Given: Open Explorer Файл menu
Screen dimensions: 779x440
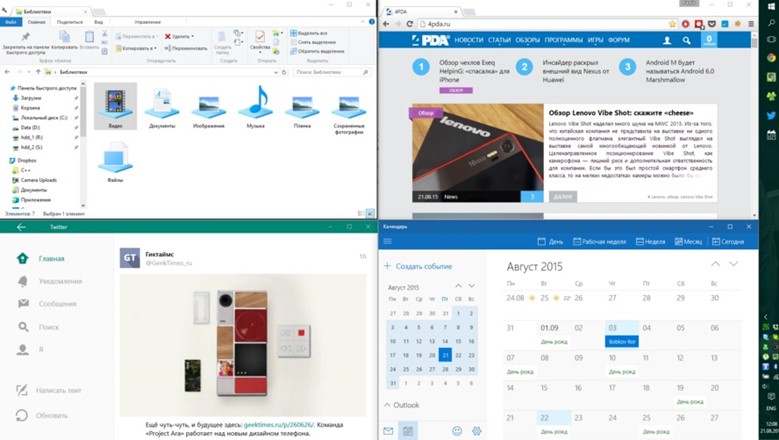Looking at the screenshot, I should [x=11, y=22].
